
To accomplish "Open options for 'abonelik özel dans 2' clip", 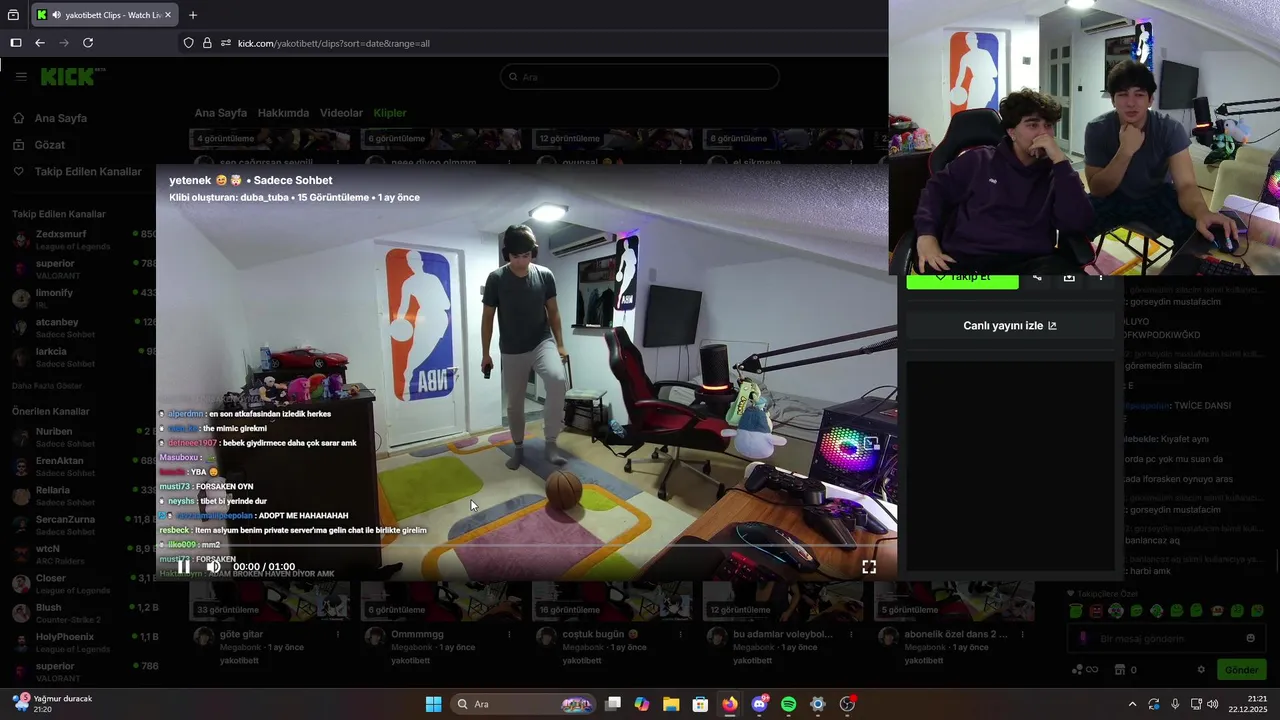I will tap(1024, 635).
